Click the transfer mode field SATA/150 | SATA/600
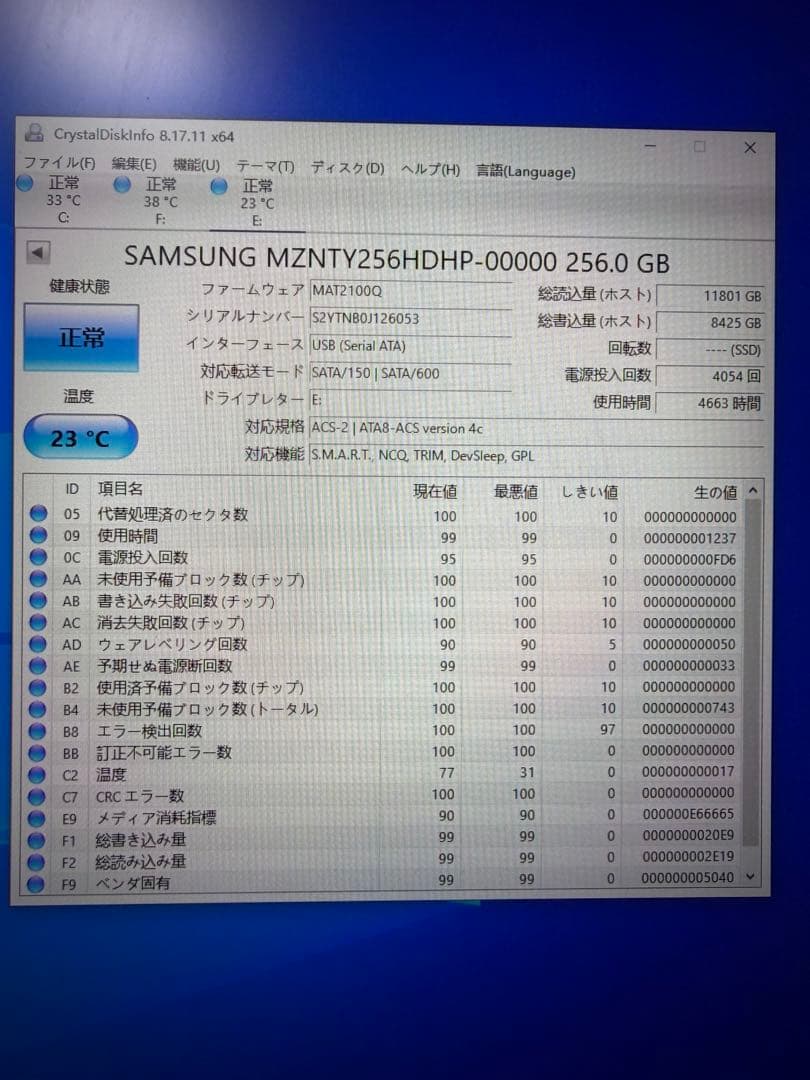This screenshot has width=810, height=1080. click(411, 373)
